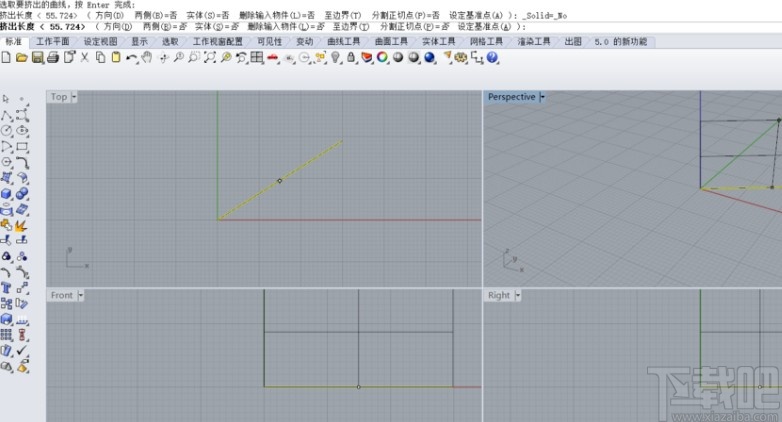Viewport: 782px width, 422px height.
Task: Click the rectangular Array grid icon
Action: pos(6,335)
